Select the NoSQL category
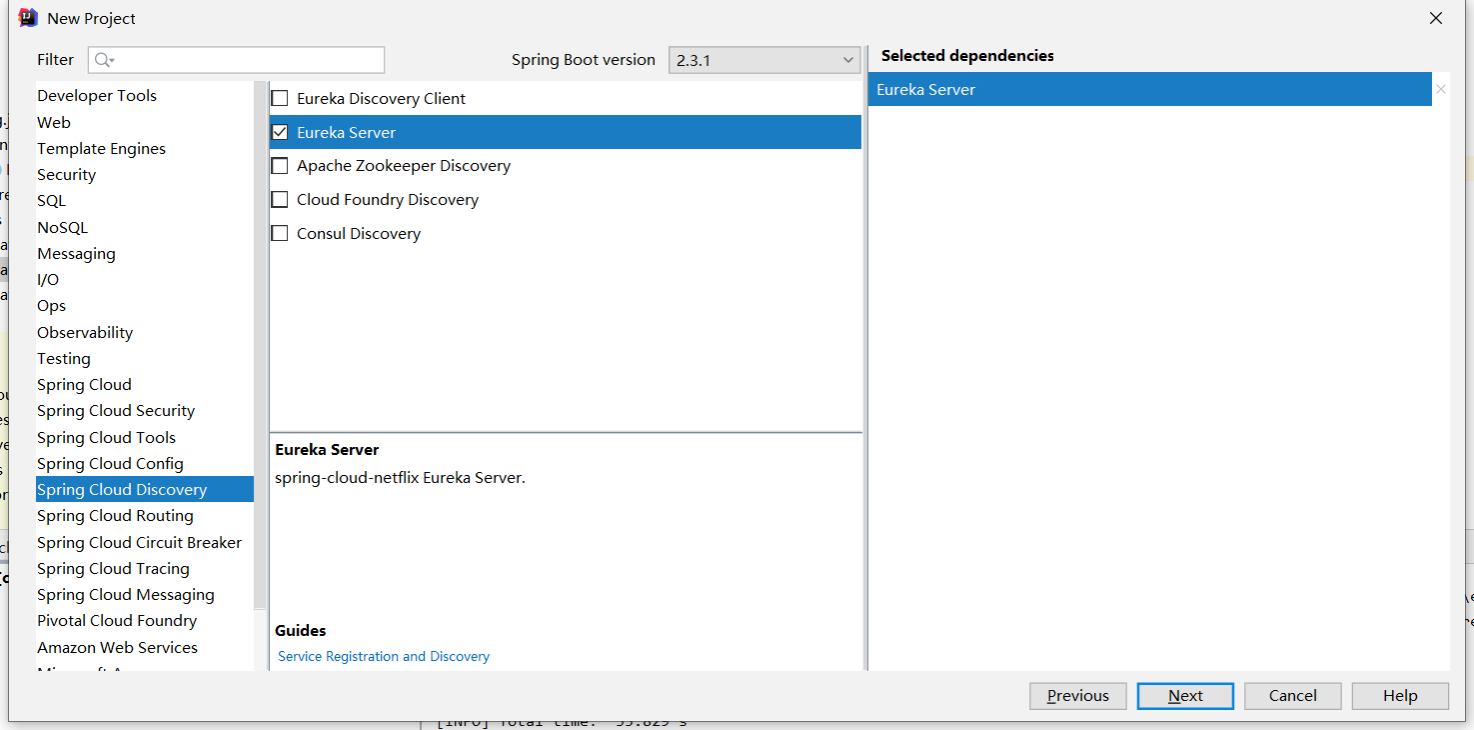 [x=145, y=227]
